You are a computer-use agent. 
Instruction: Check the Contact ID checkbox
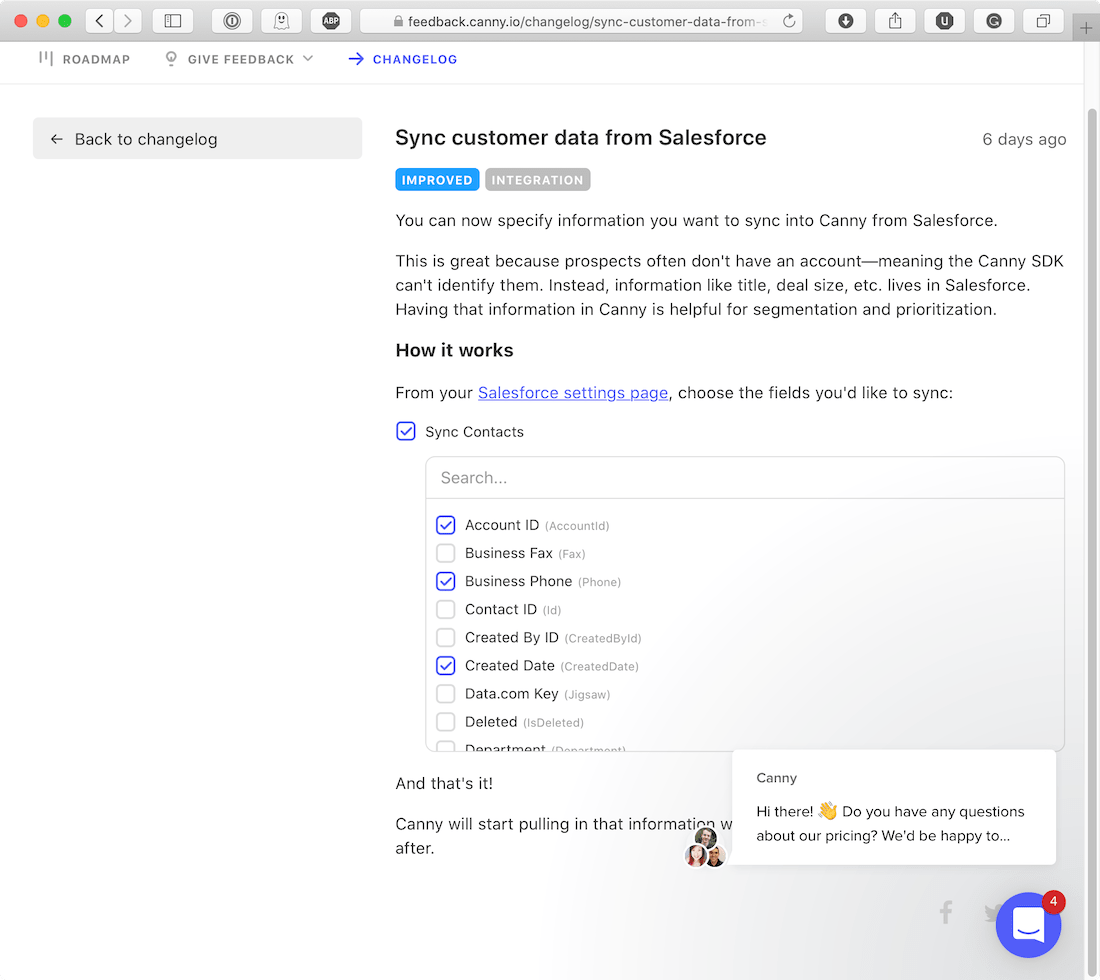click(445, 609)
